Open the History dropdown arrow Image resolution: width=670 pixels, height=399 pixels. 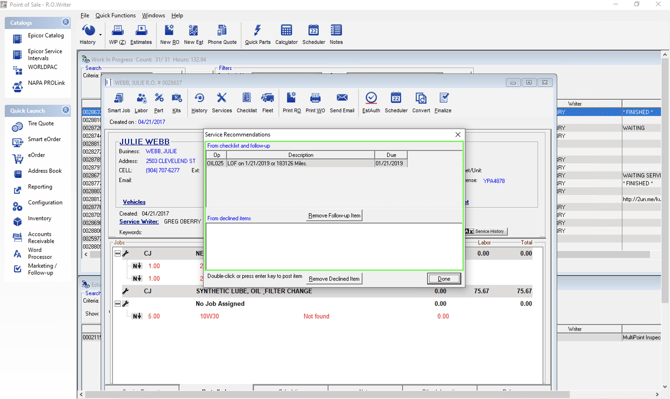pyautogui.click(x=101, y=34)
